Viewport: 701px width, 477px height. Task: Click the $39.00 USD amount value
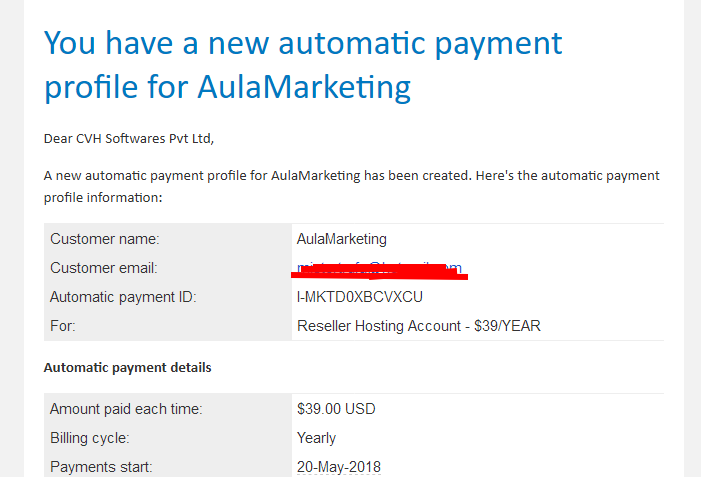tap(336, 409)
